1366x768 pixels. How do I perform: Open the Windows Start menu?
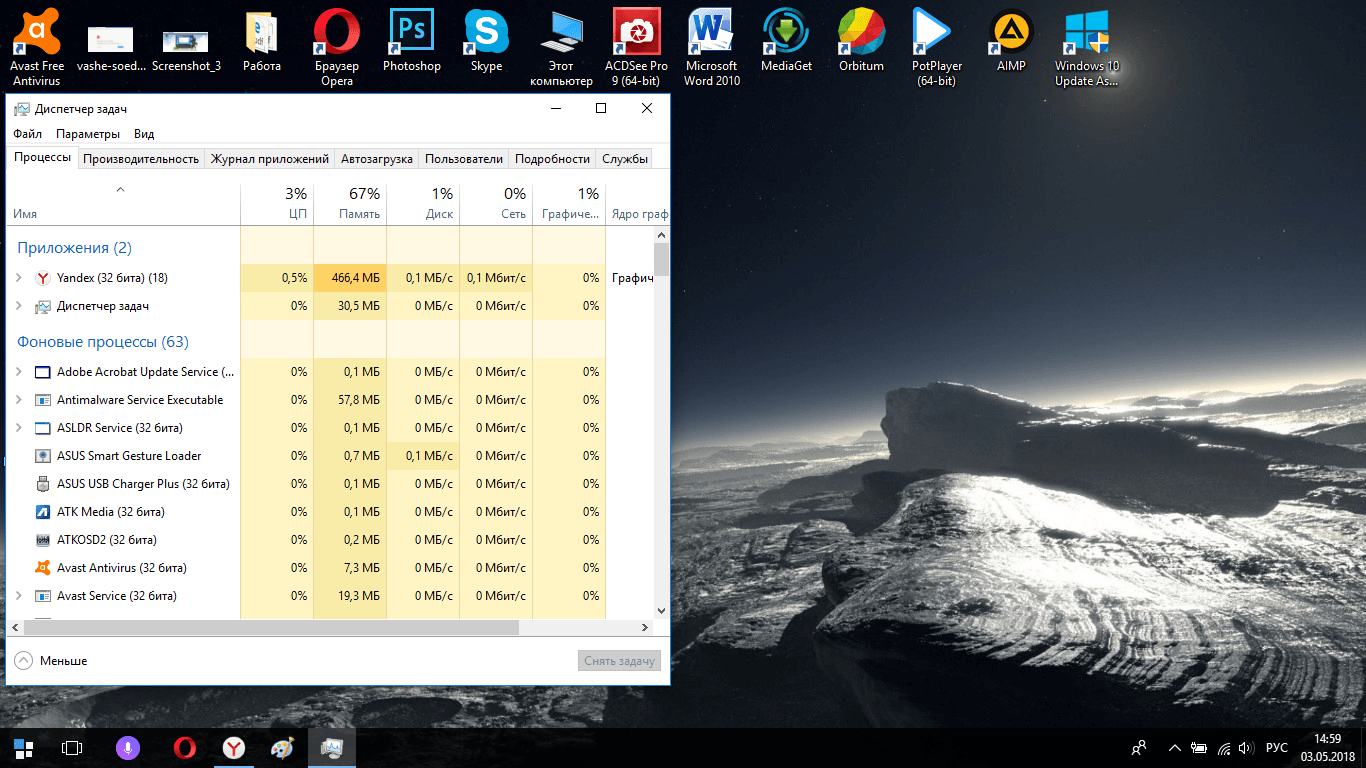[23, 747]
